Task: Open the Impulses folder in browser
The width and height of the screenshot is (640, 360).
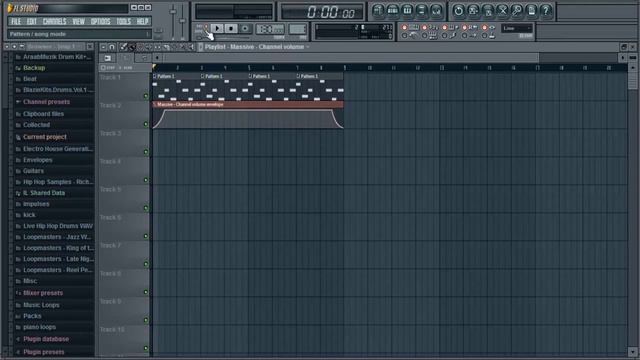Action: tap(36, 204)
